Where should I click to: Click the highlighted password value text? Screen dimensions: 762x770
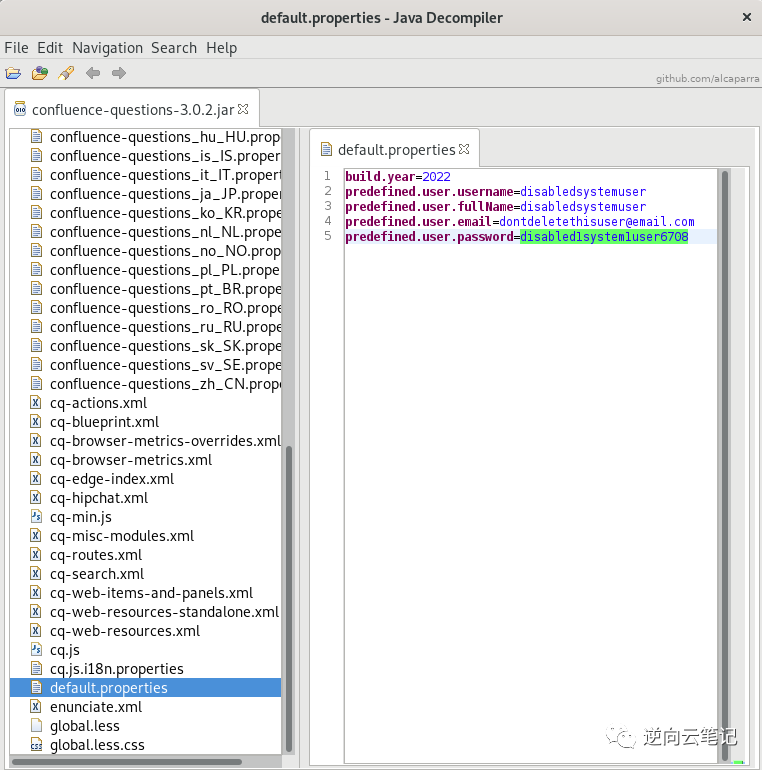tap(603, 237)
